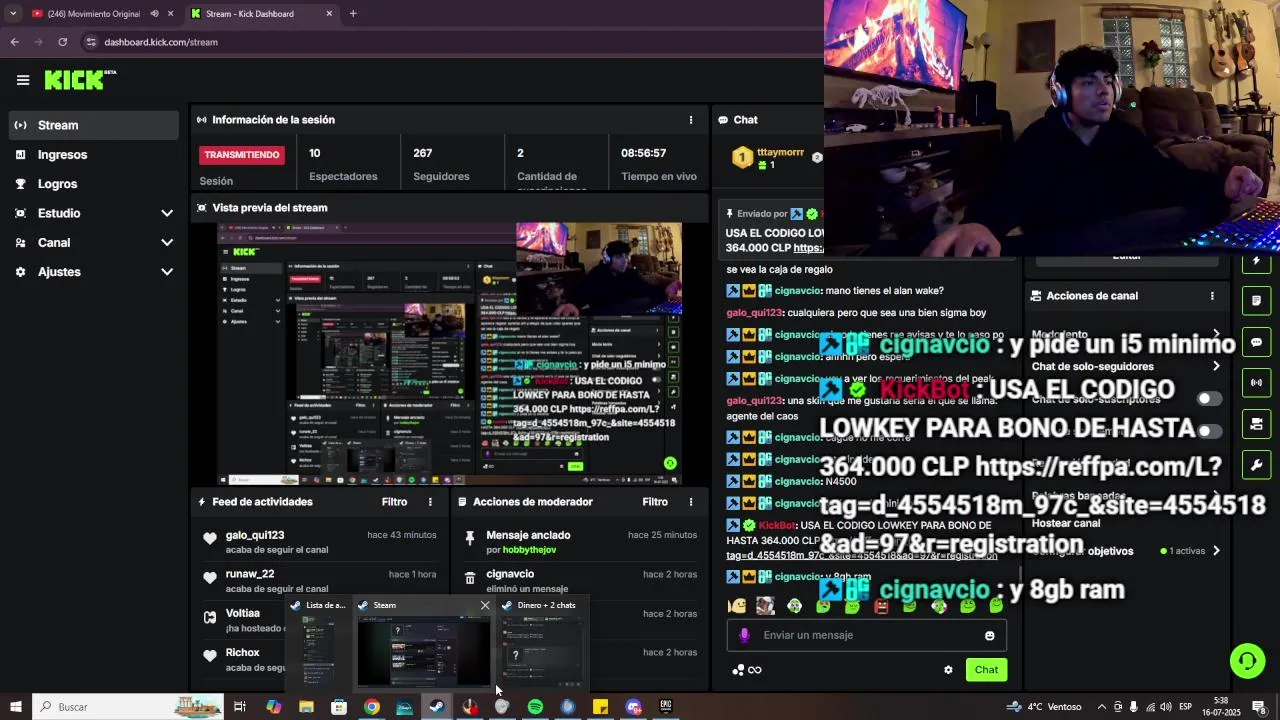Open Chat de solo-seguidores settings
The width and height of the screenshot is (1280, 720).
[x=1126, y=366]
